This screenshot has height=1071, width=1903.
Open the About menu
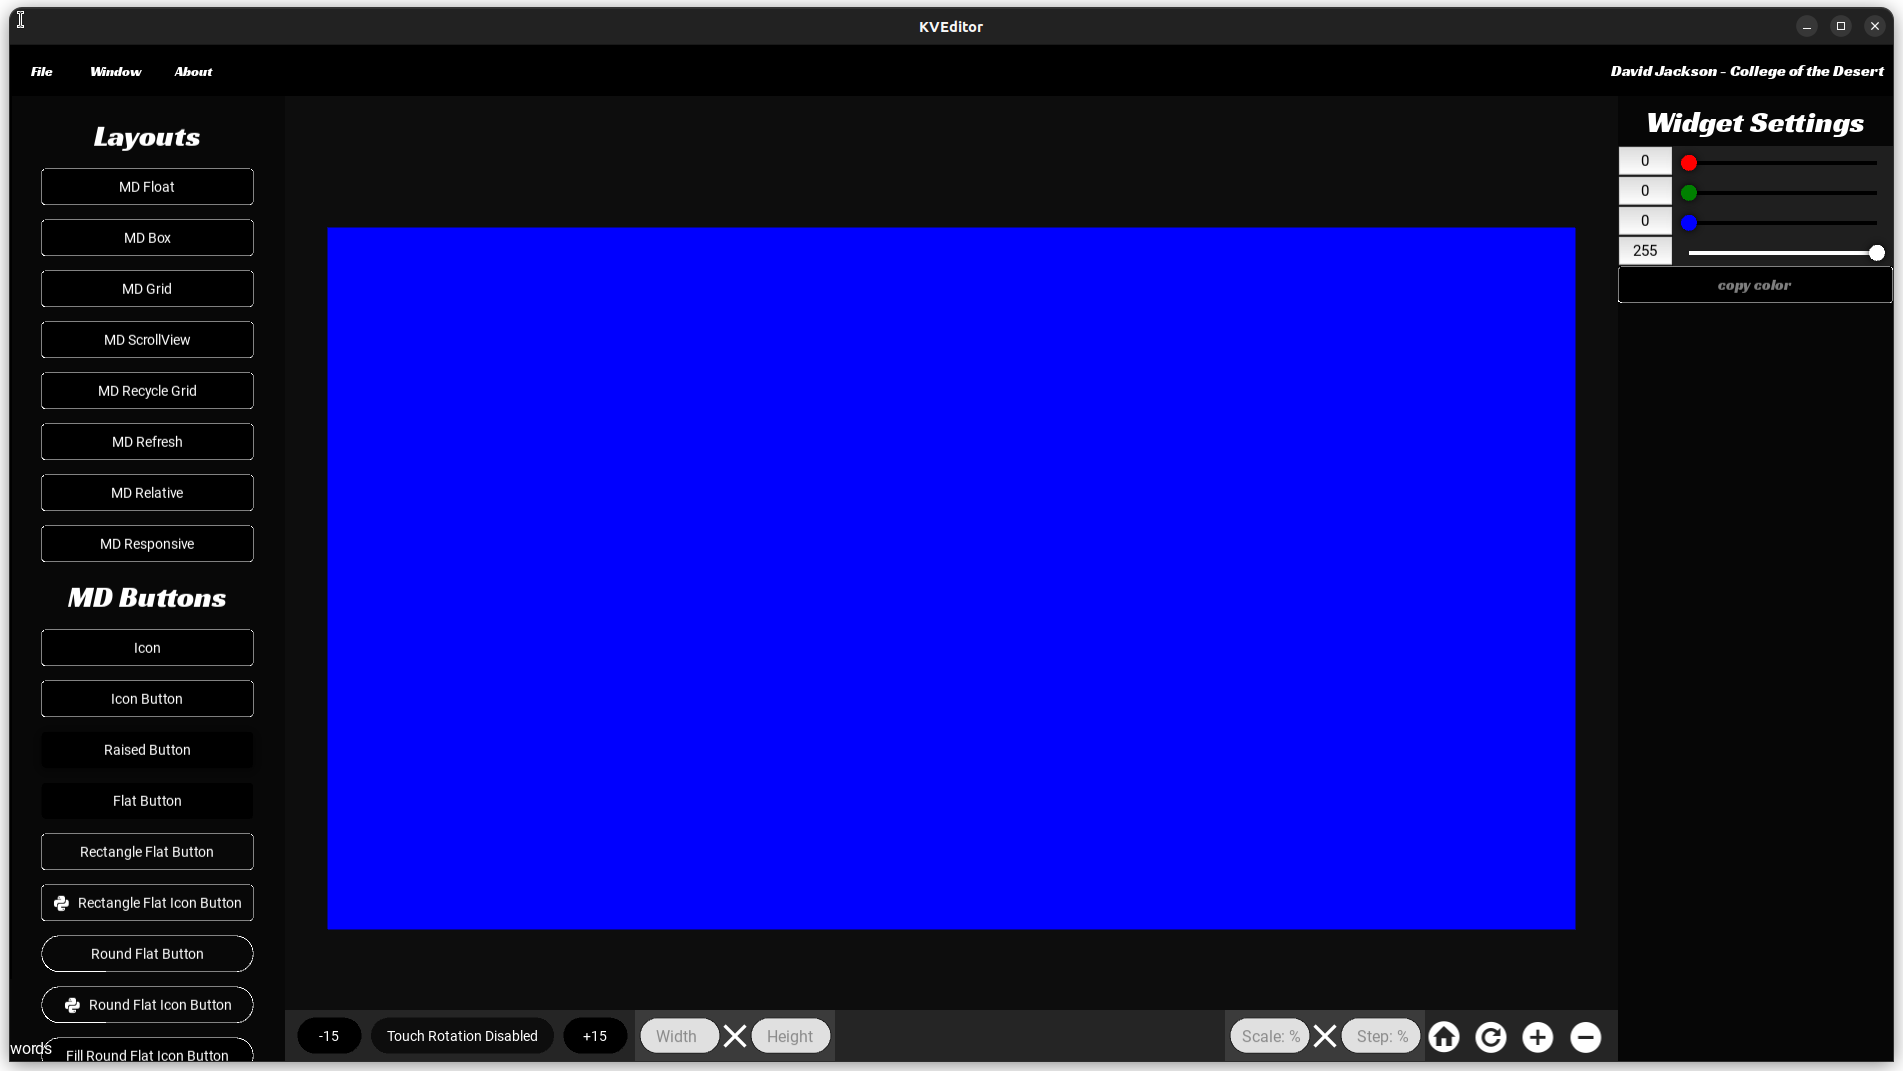[193, 71]
